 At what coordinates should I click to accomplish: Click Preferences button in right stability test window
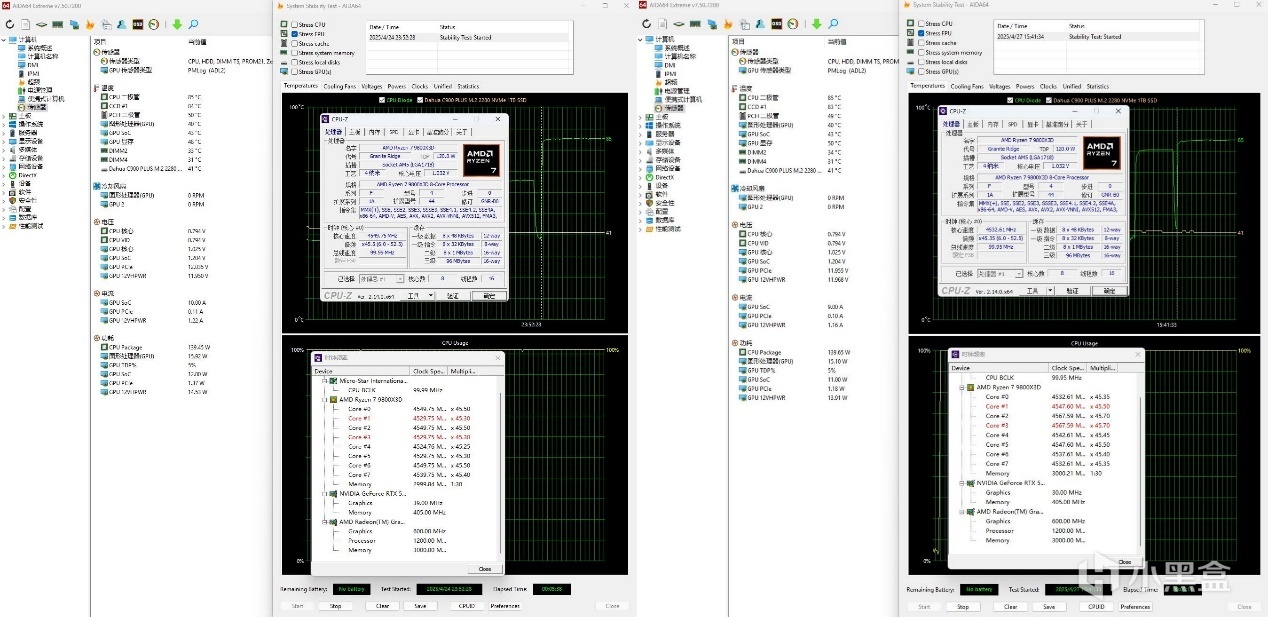tap(1134, 606)
